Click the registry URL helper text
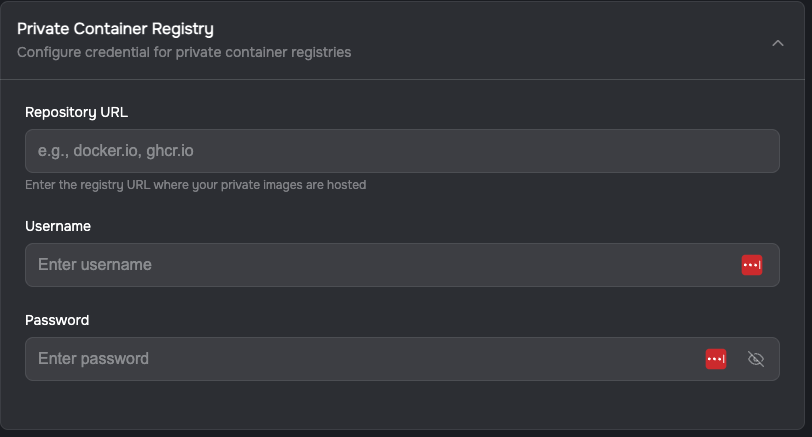 tap(196, 185)
